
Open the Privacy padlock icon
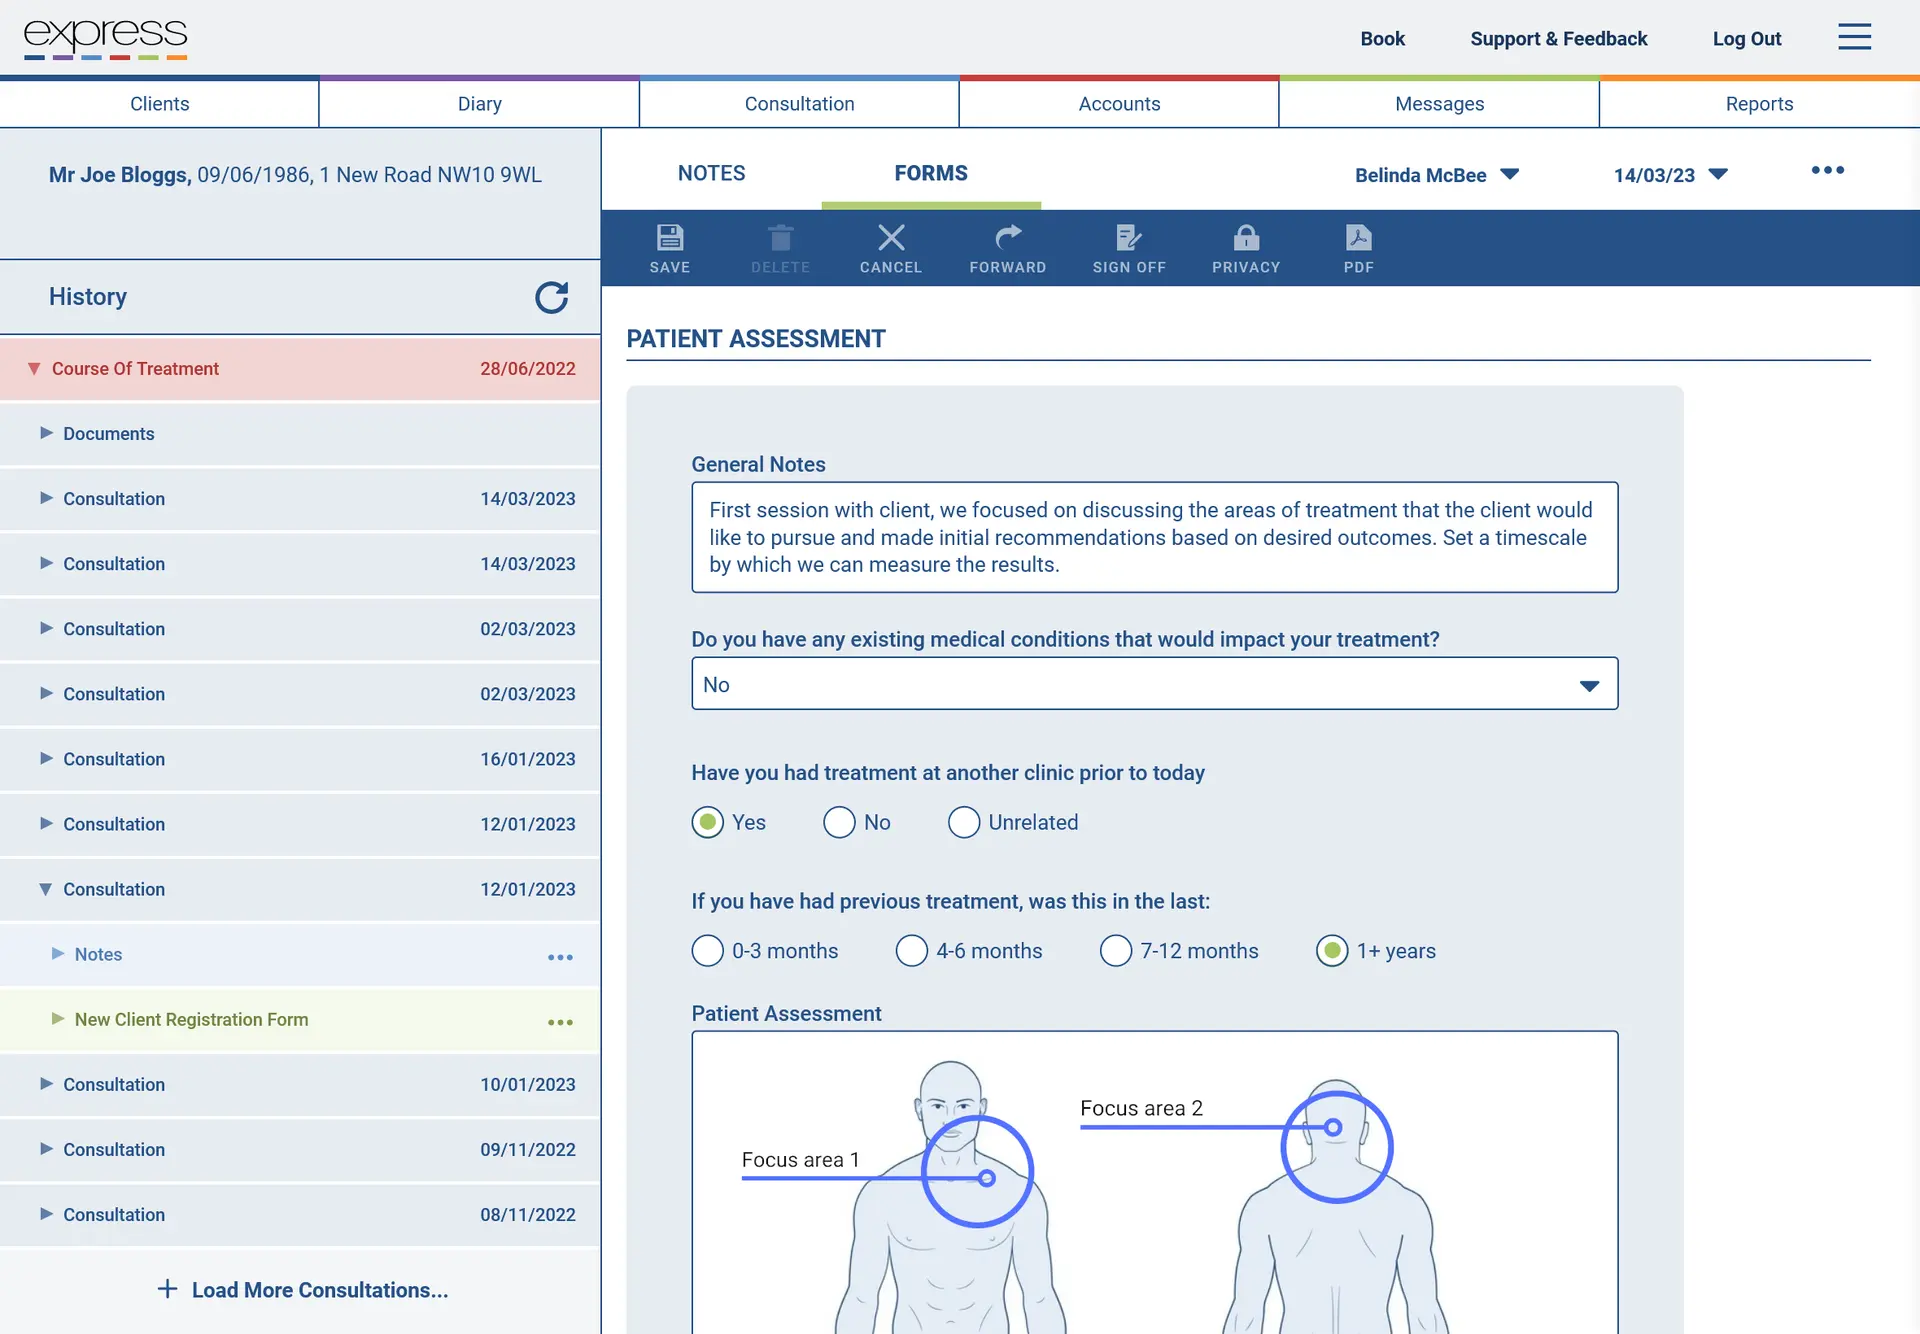coord(1246,247)
